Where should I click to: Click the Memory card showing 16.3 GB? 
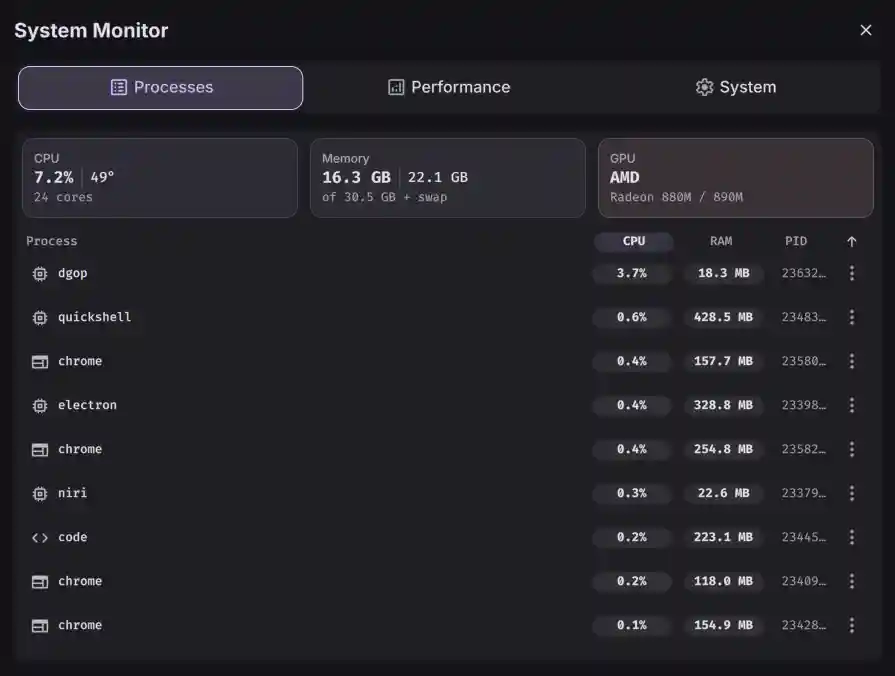[448, 177]
